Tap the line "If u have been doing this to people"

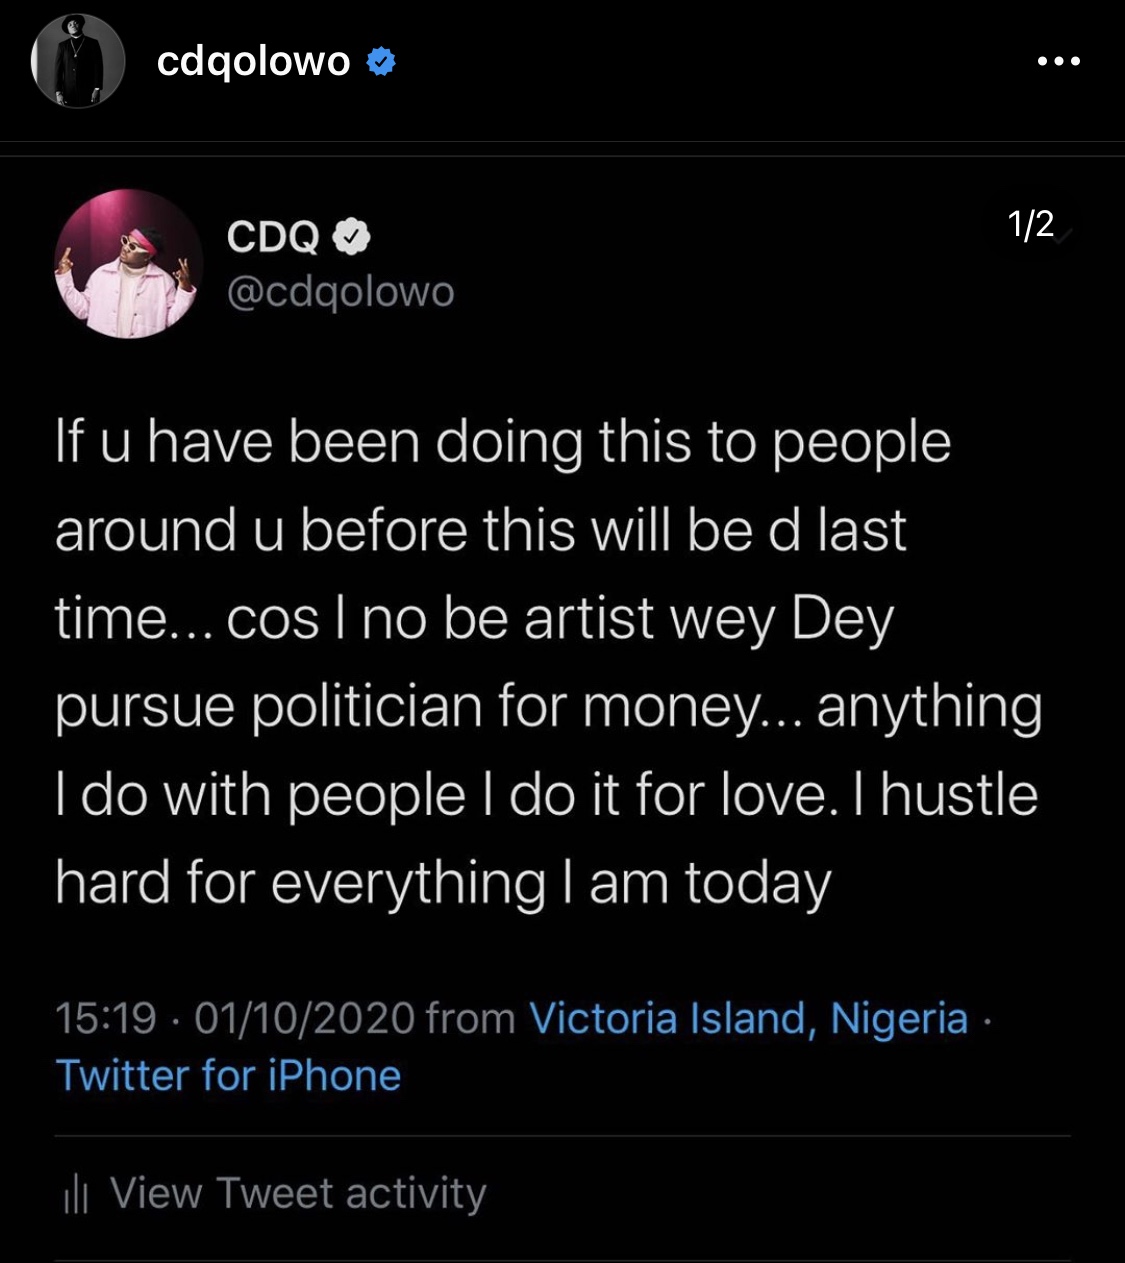click(x=503, y=442)
